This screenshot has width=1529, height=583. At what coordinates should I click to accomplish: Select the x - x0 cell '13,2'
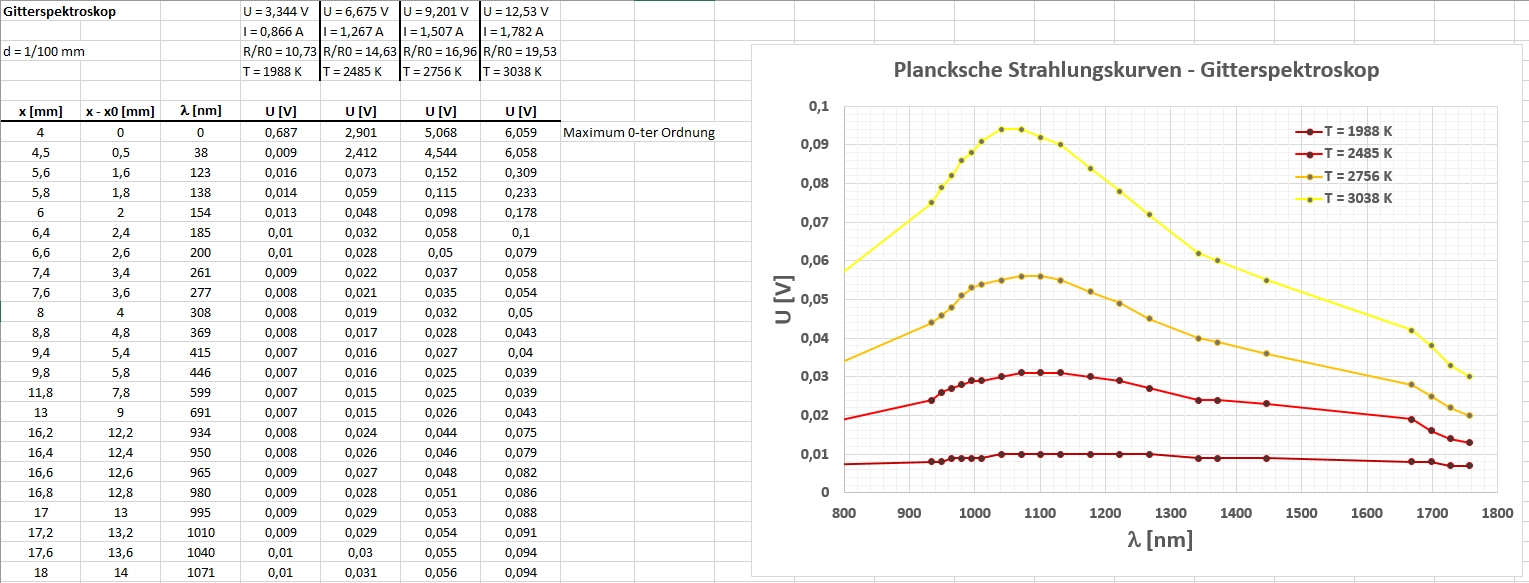click(x=120, y=532)
